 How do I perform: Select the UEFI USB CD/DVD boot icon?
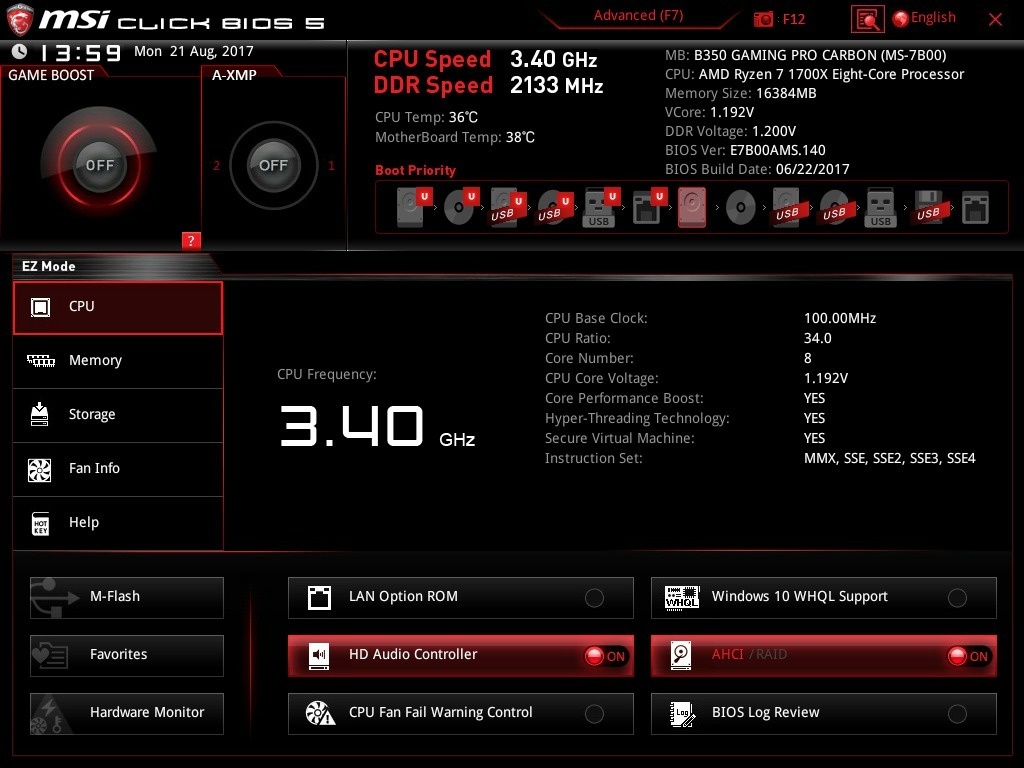click(555, 207)
